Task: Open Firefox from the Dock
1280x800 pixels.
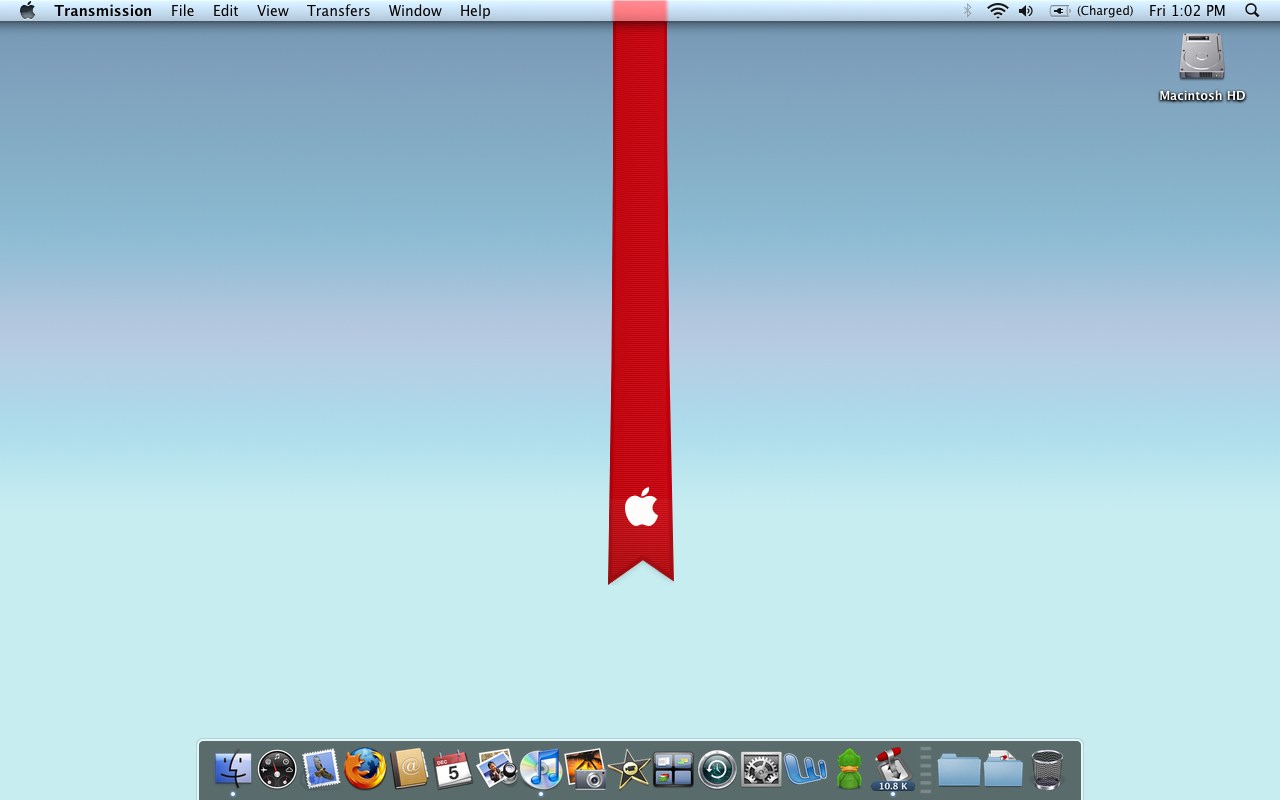Action: pos(365,769)
